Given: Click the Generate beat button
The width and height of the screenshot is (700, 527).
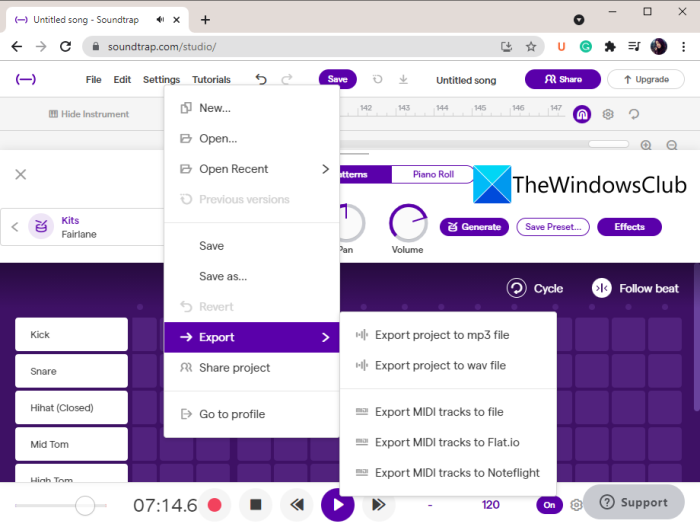Looking at the screenshot, I should click(474, 227).
